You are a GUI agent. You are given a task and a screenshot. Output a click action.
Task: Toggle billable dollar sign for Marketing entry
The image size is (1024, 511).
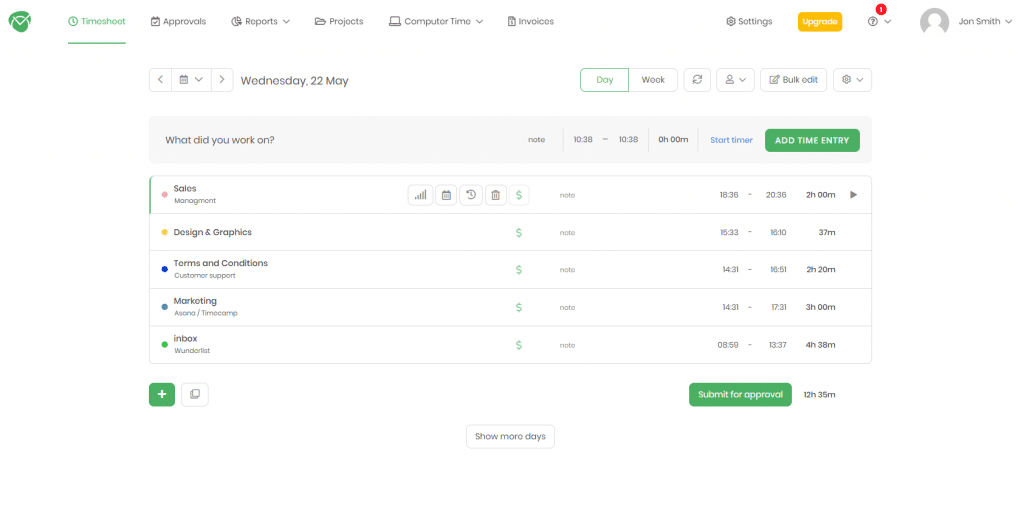click(519, 308)
